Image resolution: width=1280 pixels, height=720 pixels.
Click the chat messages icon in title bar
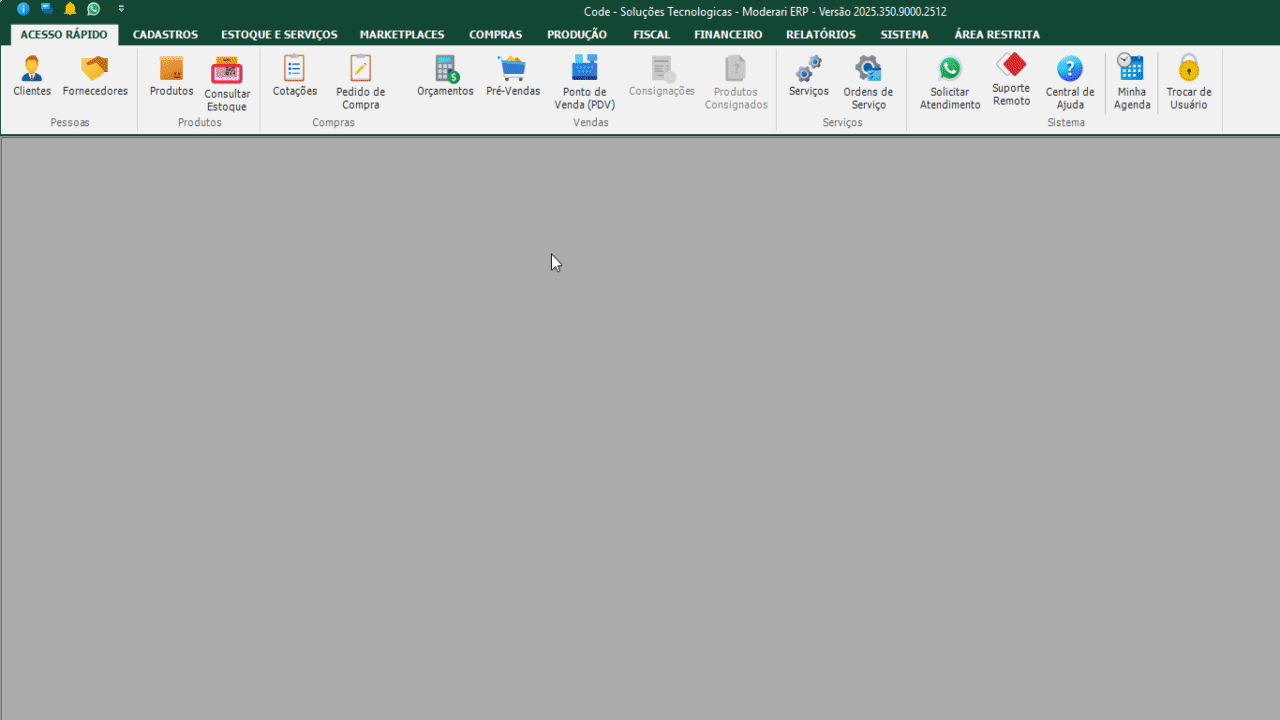[46, 9]
